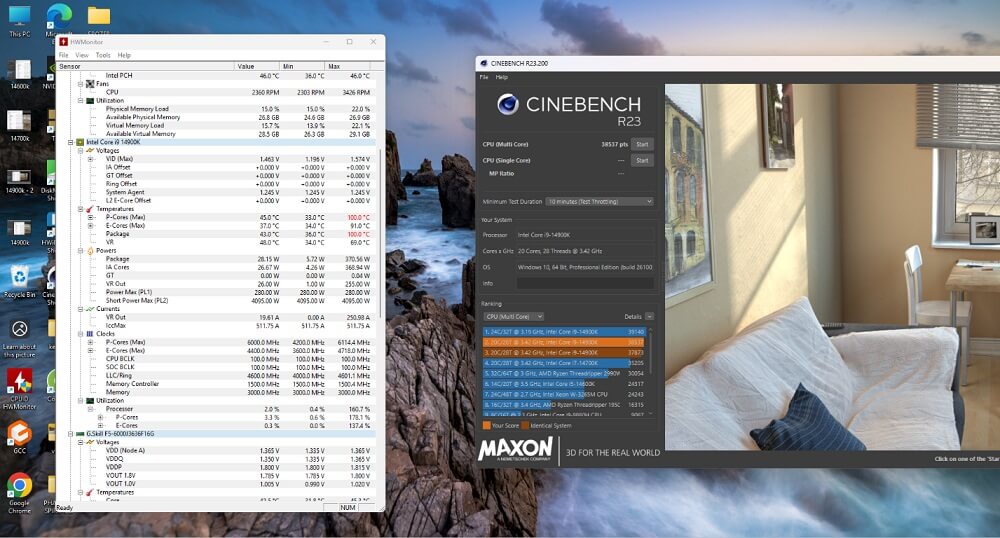The width and height of the screenshot is (1000, 538).
Task: Expand the P-Cores (Max) temperature entry
Action: (x=91, y=217)
